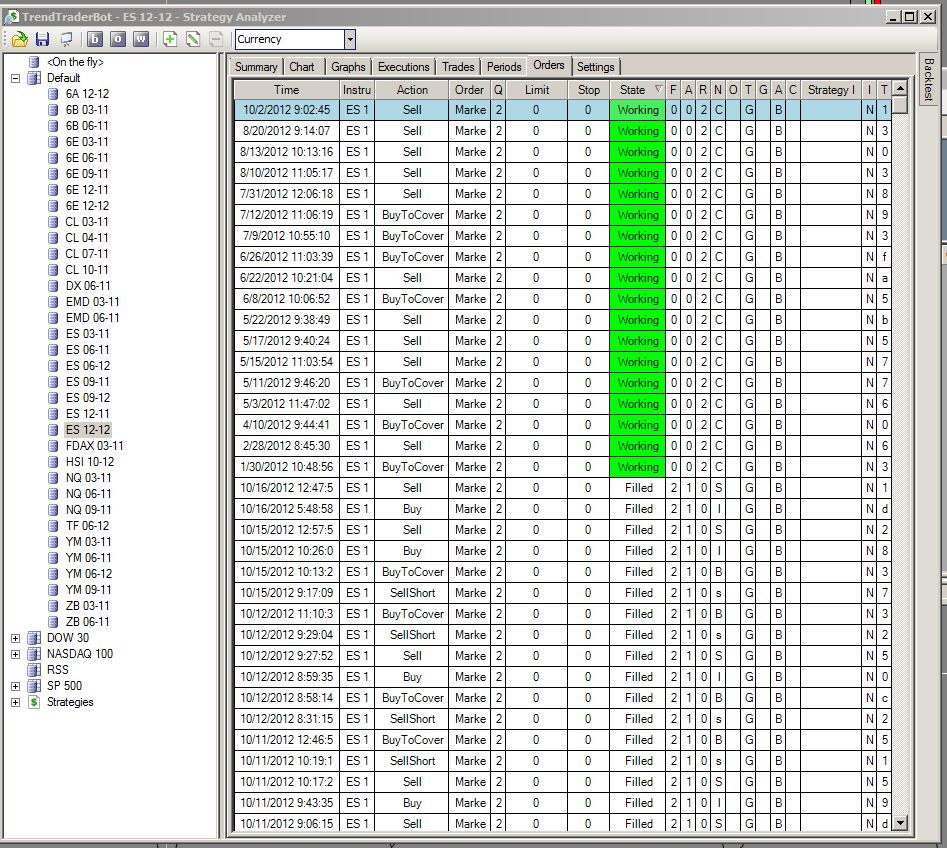The height and width of the screenshot is (848, 947).
Task: Click the database icon beside YM 09-11
Action: point(53,589)
